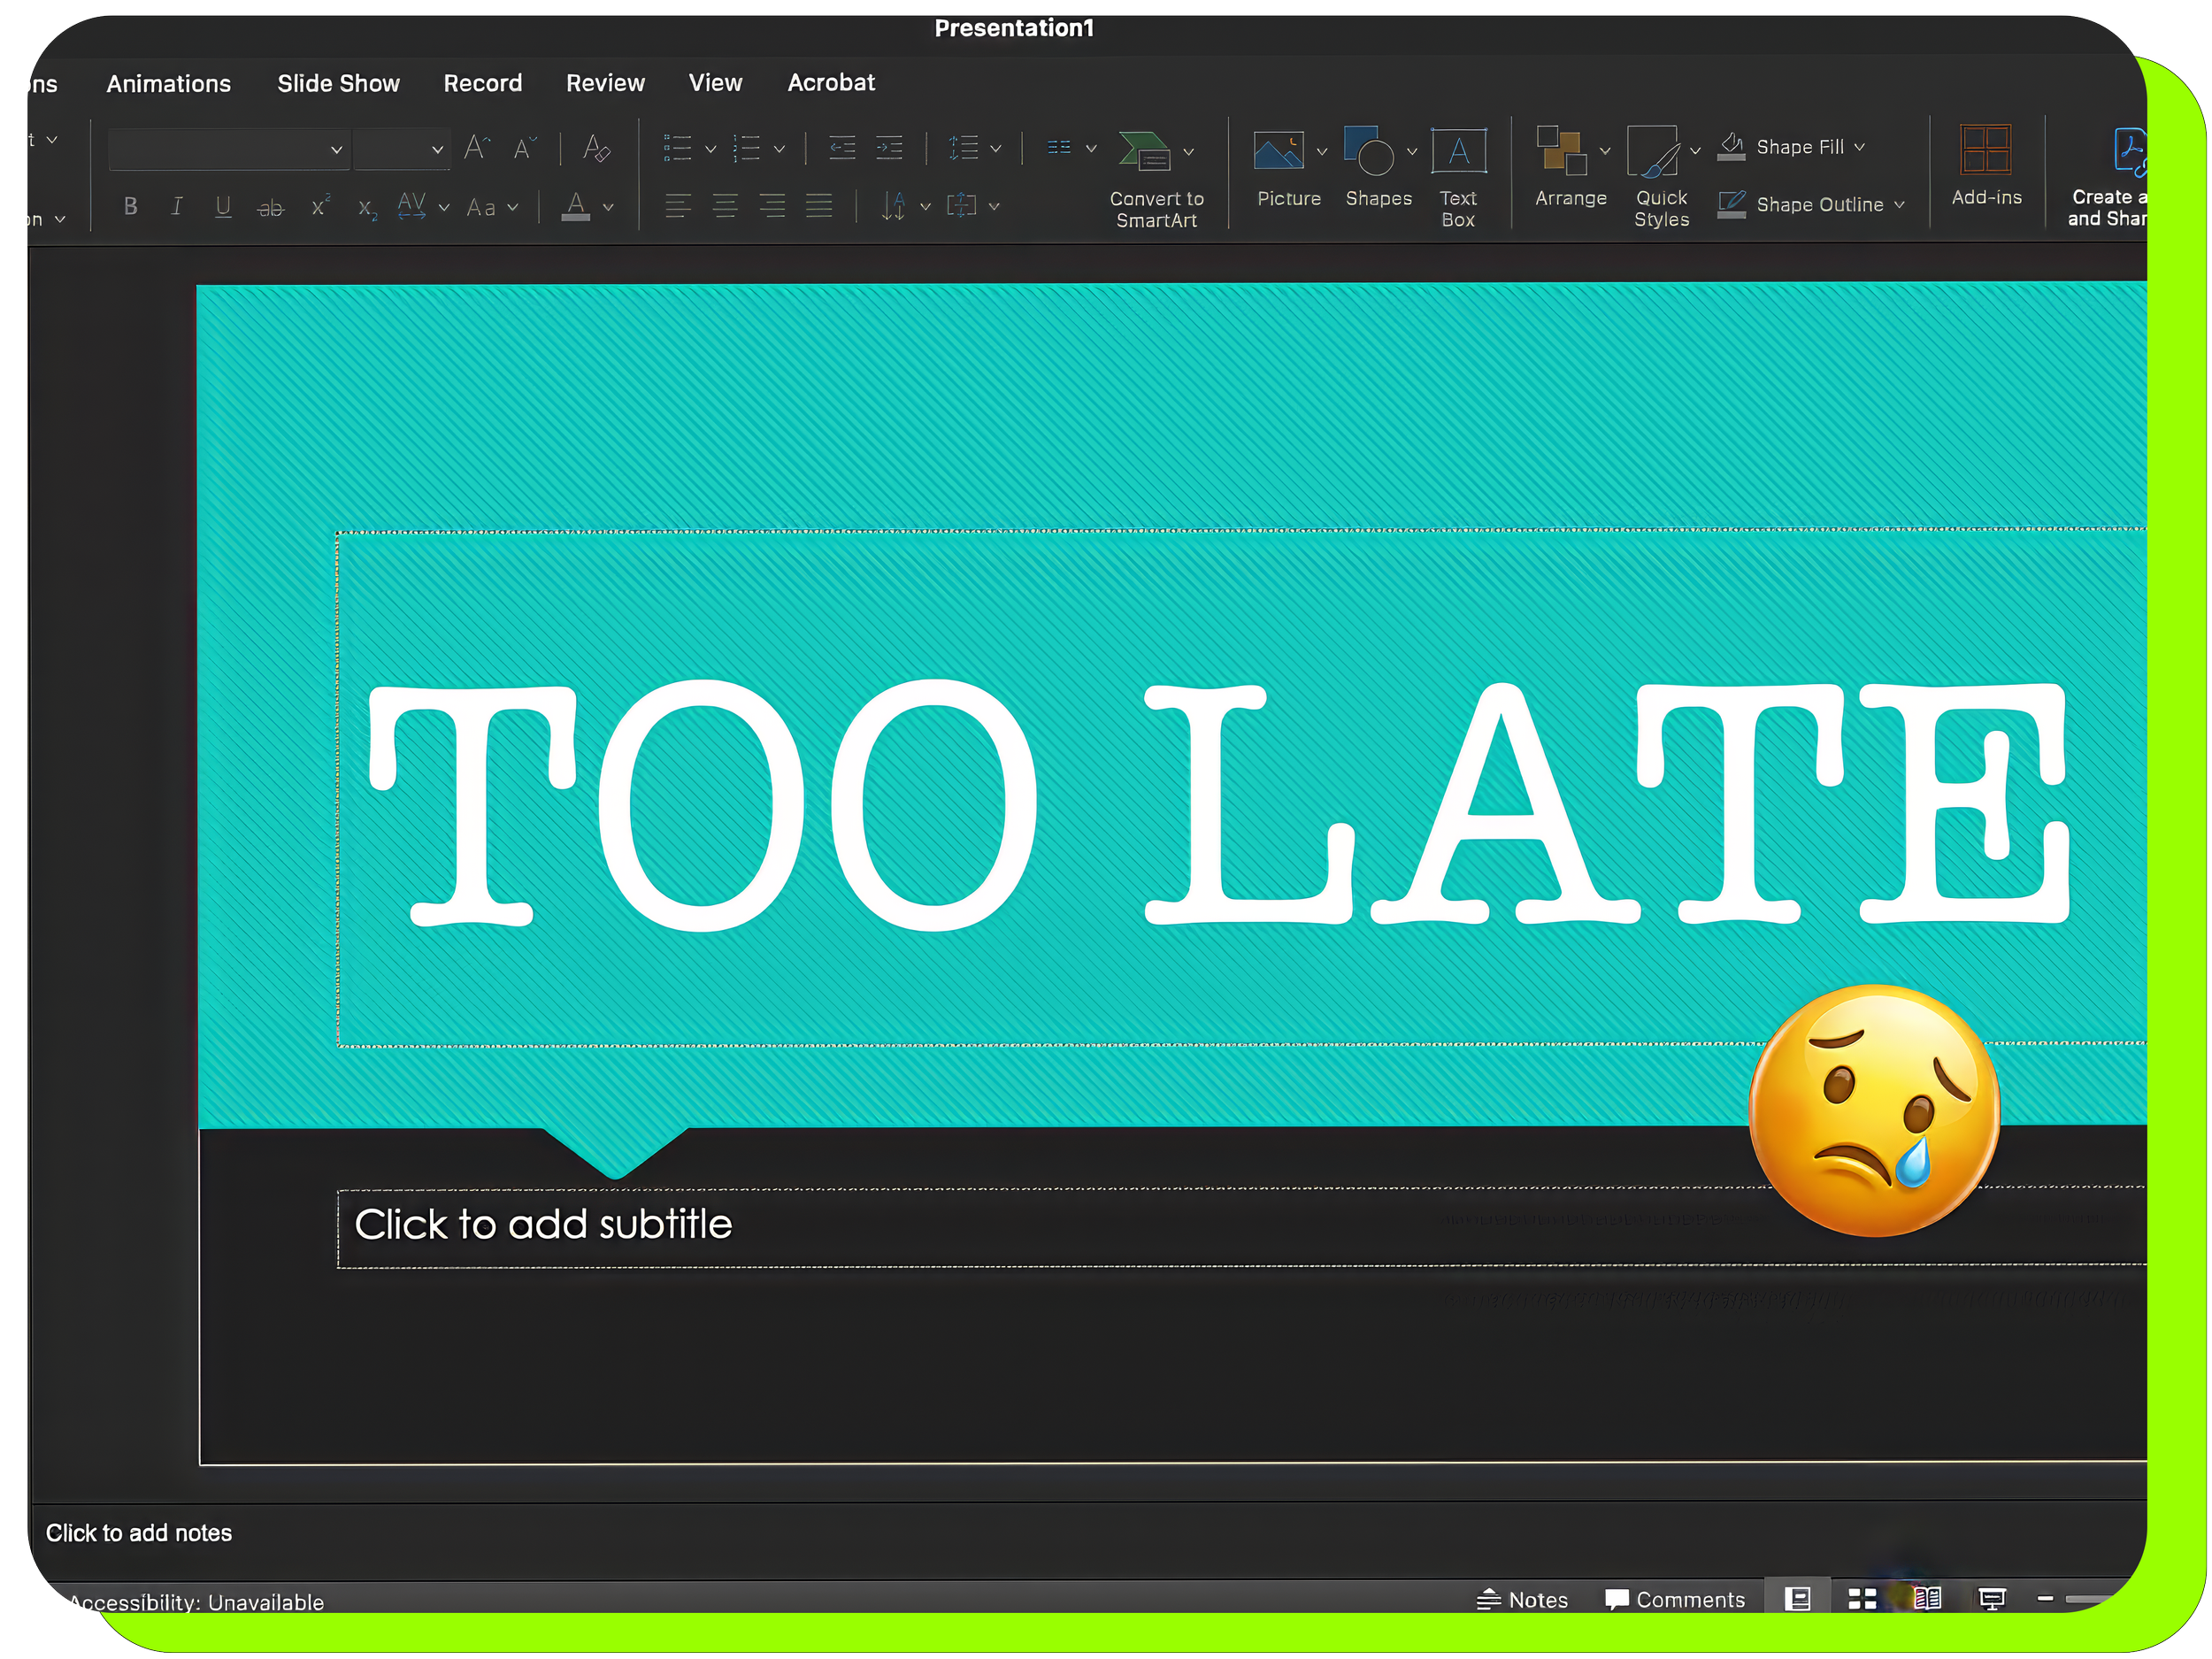
Task: Toggle Strikethrough formatting
Action: (271, 207)
